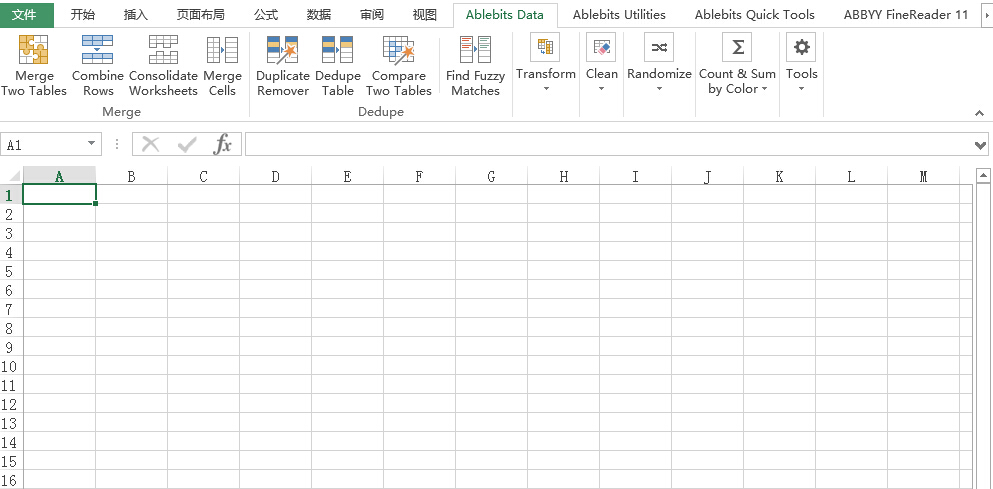Open the 页面布局 Page Layout tab
Image resolution: width=993 pixels, height=489 pixels.
tap(200, 15)
